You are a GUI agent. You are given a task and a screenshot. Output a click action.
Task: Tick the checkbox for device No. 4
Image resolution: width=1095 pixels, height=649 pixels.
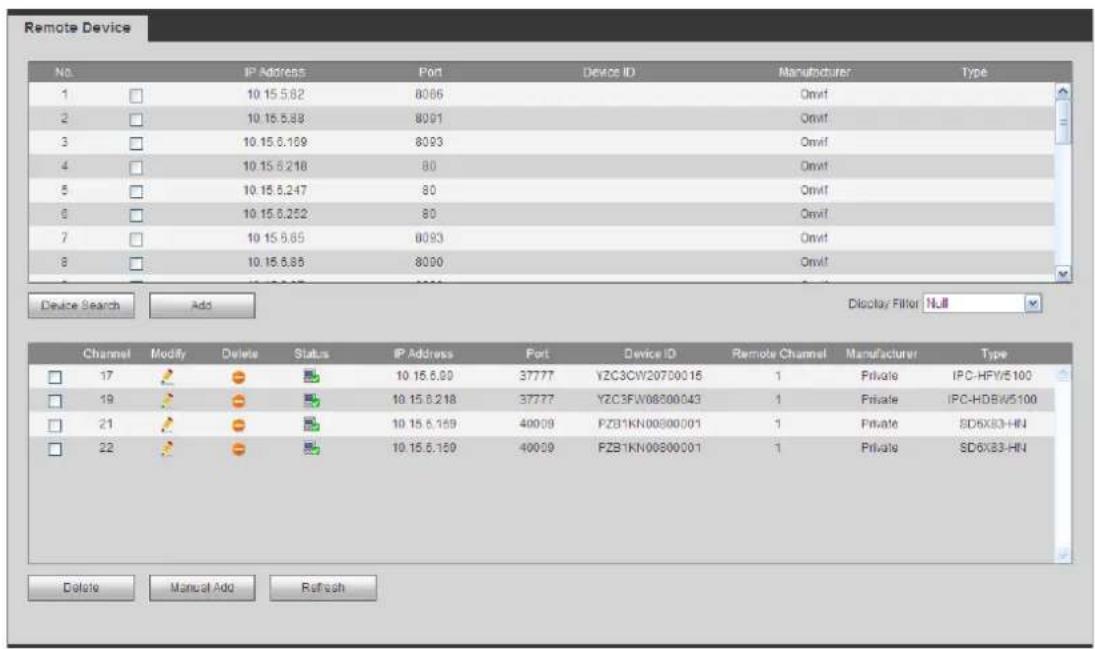(x=136, y=168)
